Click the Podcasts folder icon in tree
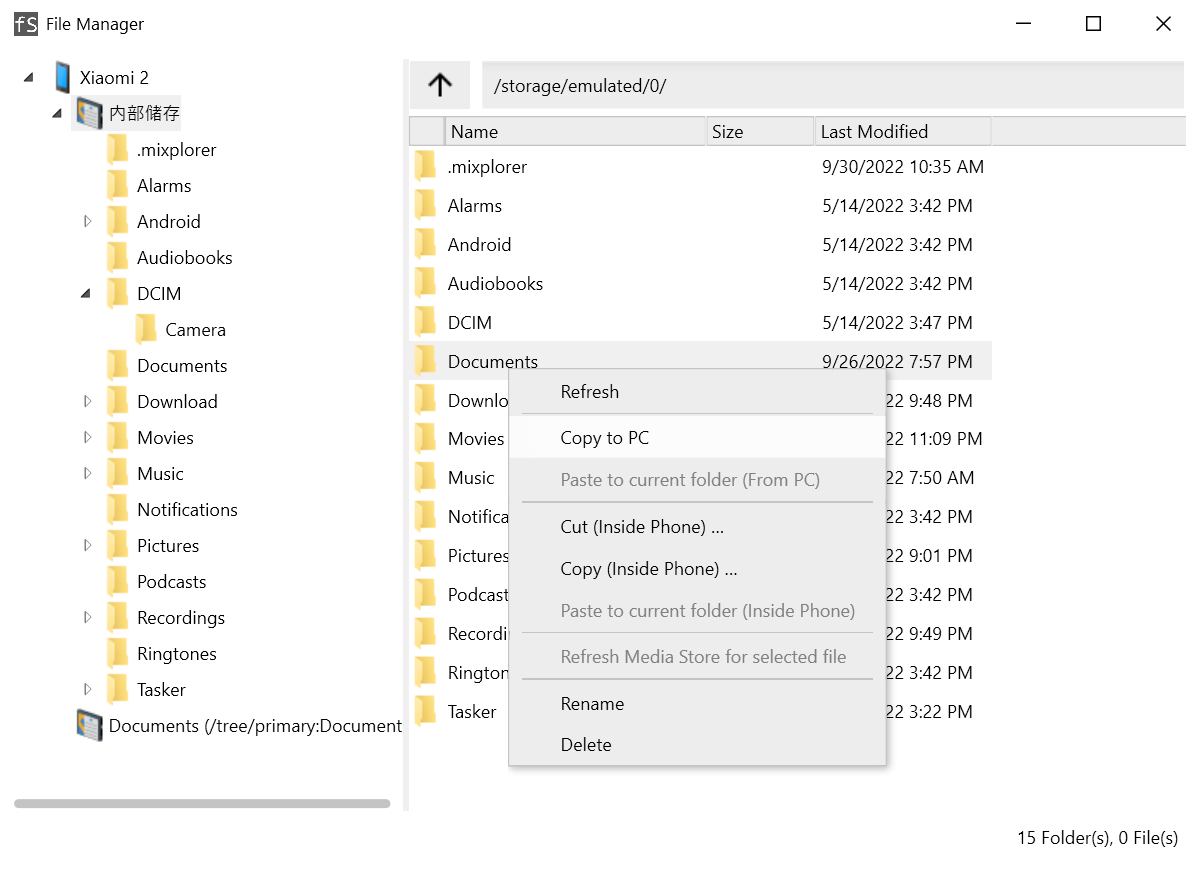 [118, 581]
